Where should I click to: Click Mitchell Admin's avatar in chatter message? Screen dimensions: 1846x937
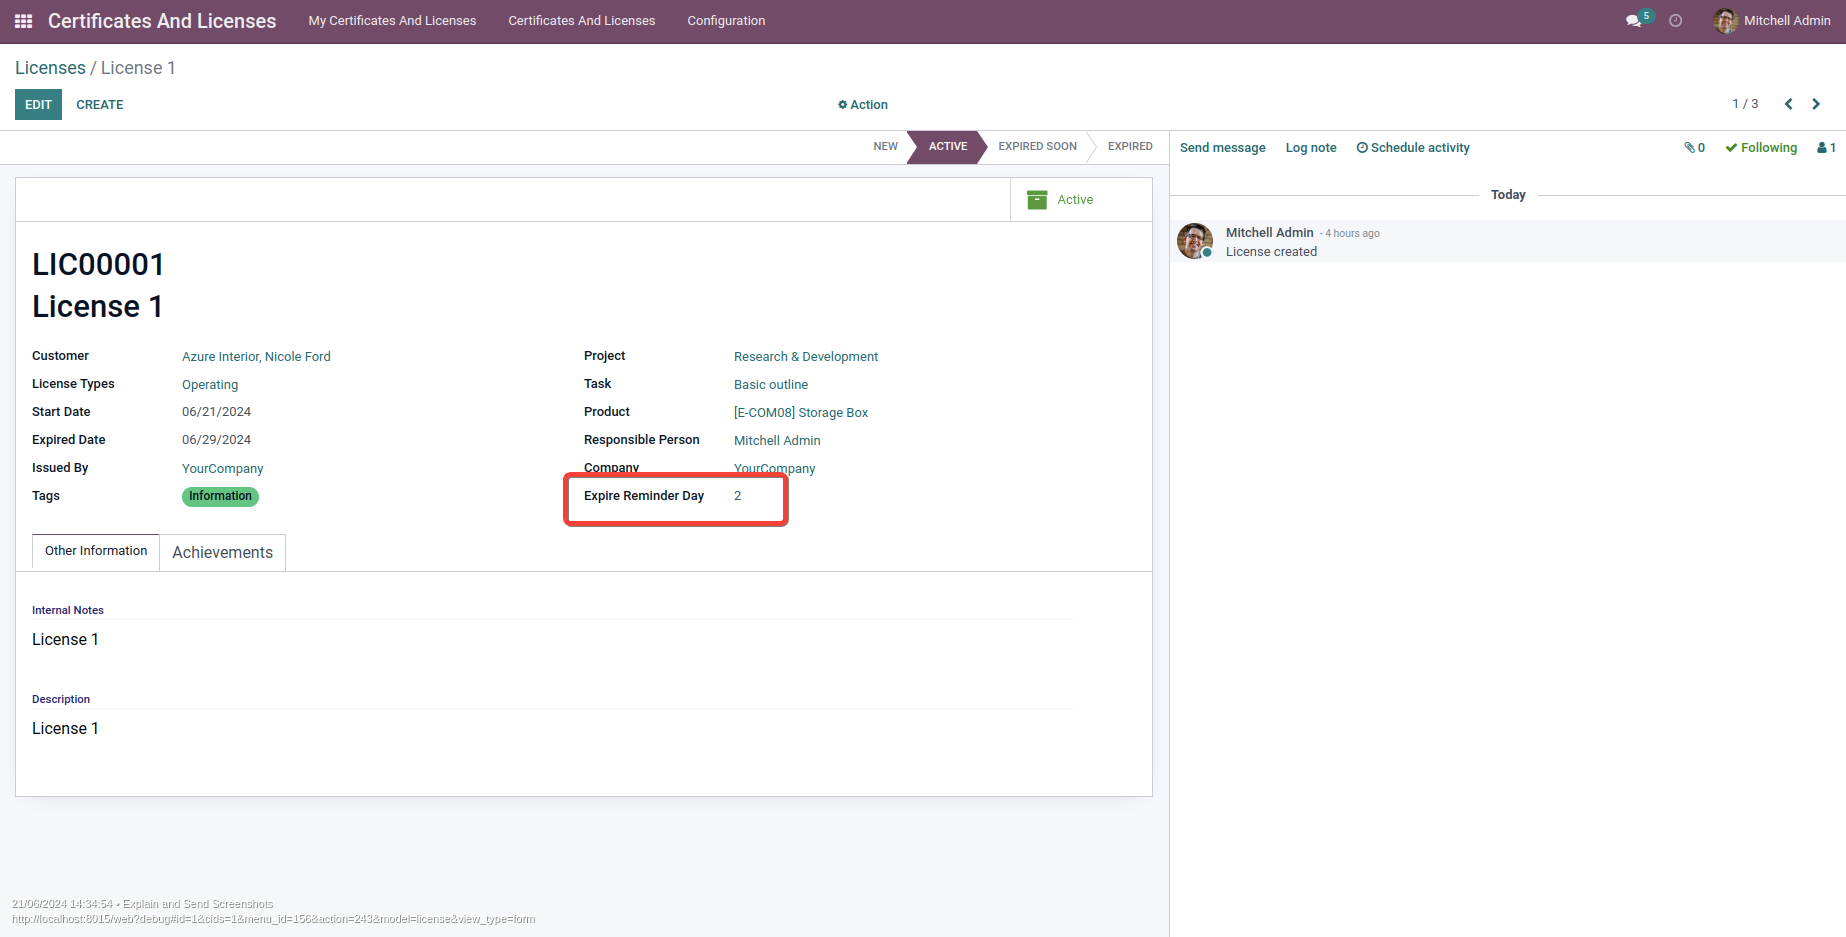tap(1195, 241)
